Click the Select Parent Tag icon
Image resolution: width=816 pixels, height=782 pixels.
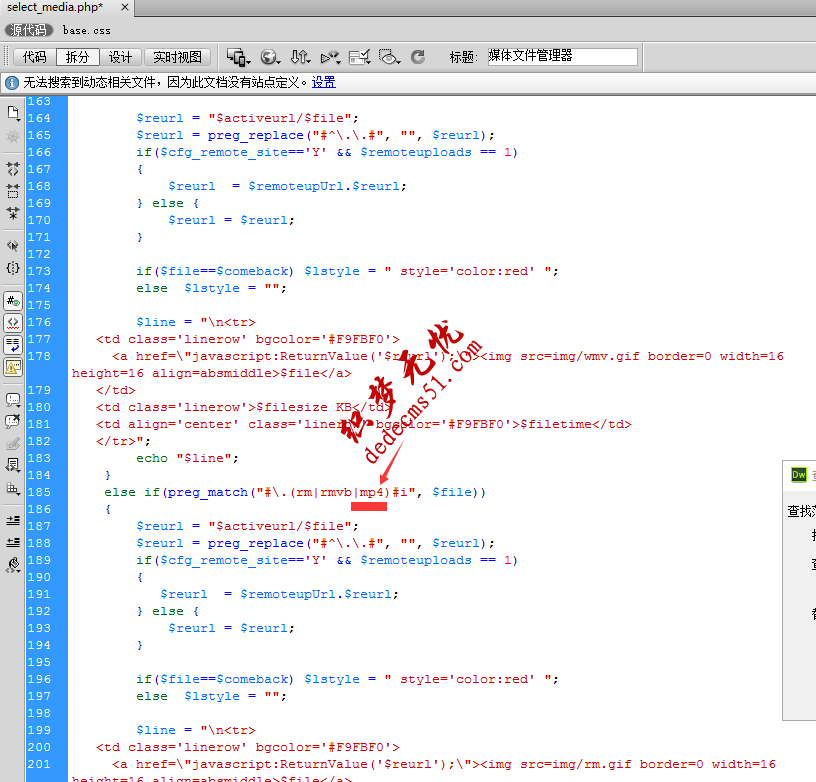point(13,244)
